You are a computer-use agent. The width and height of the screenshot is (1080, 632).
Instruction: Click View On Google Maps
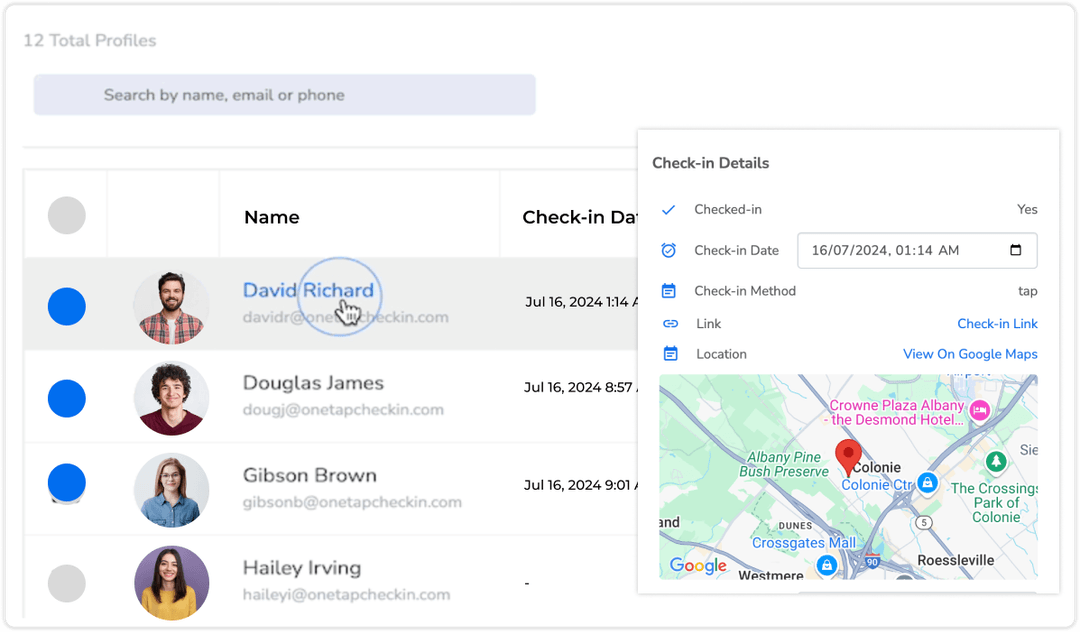pos(970,354)
